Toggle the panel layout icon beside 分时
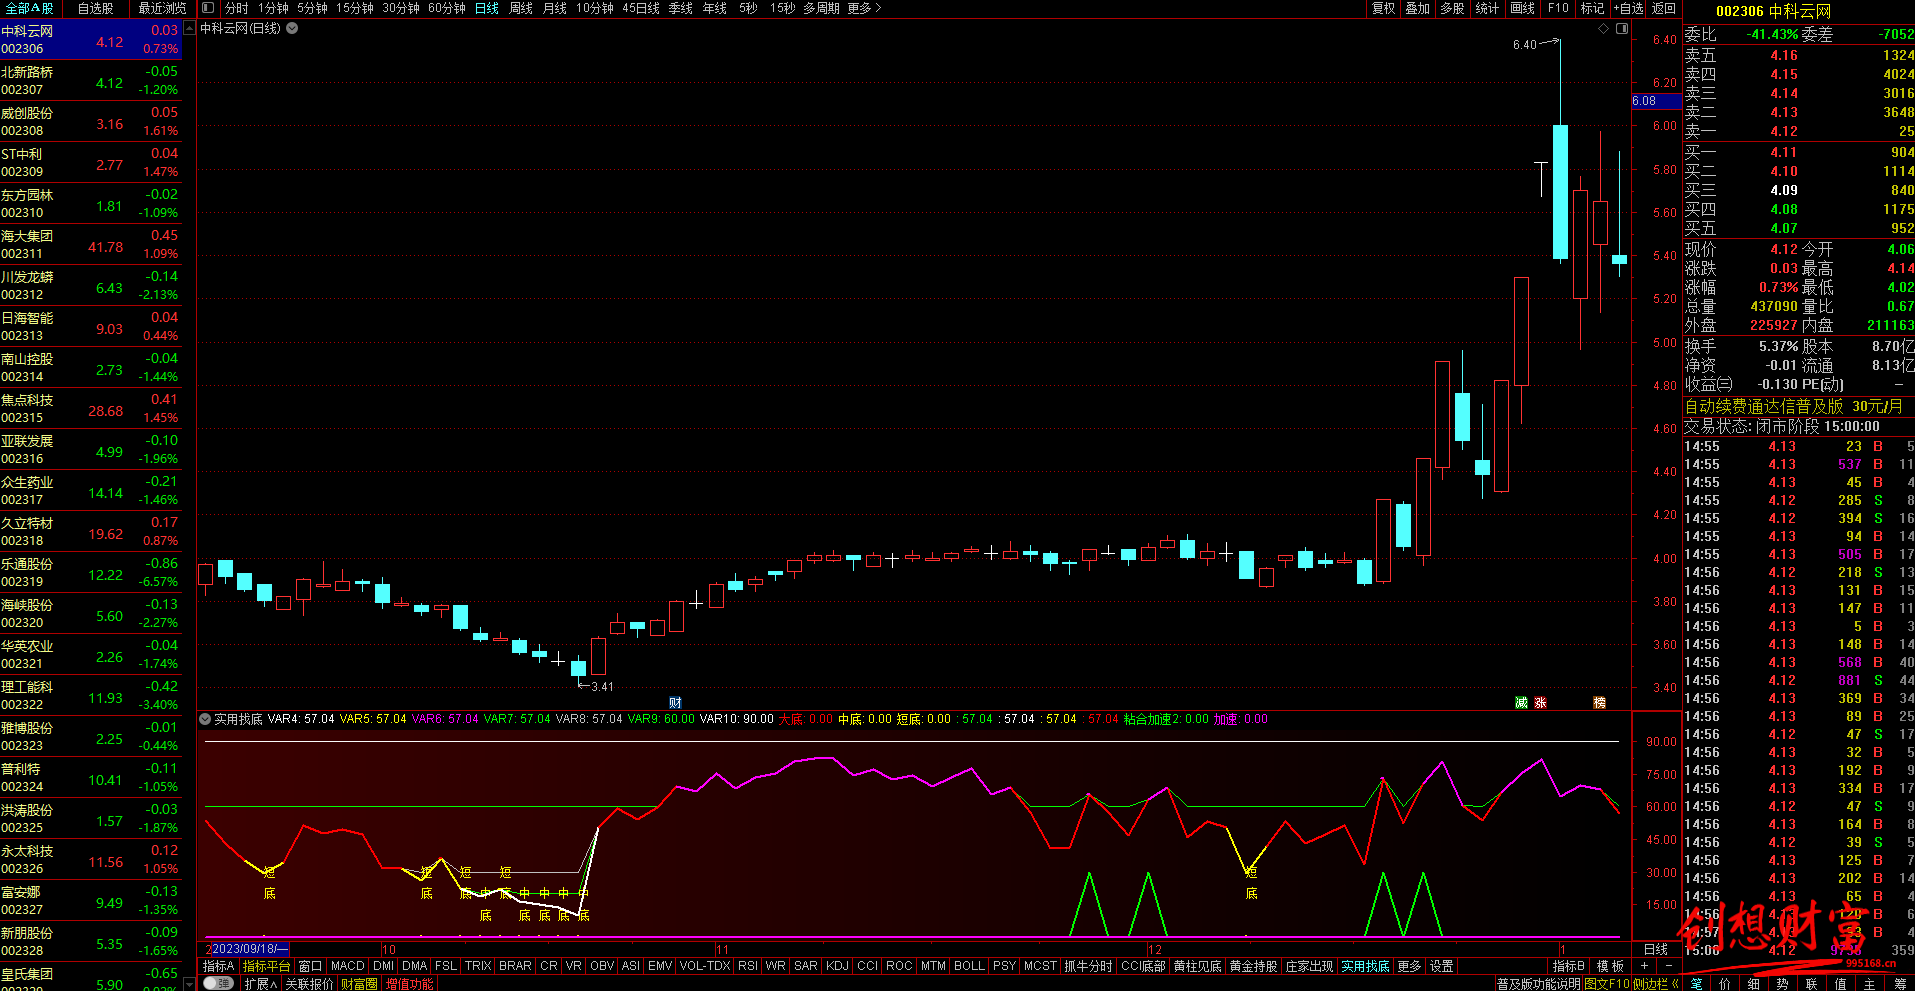This screenshot has height=991, width=1915. 208,8
